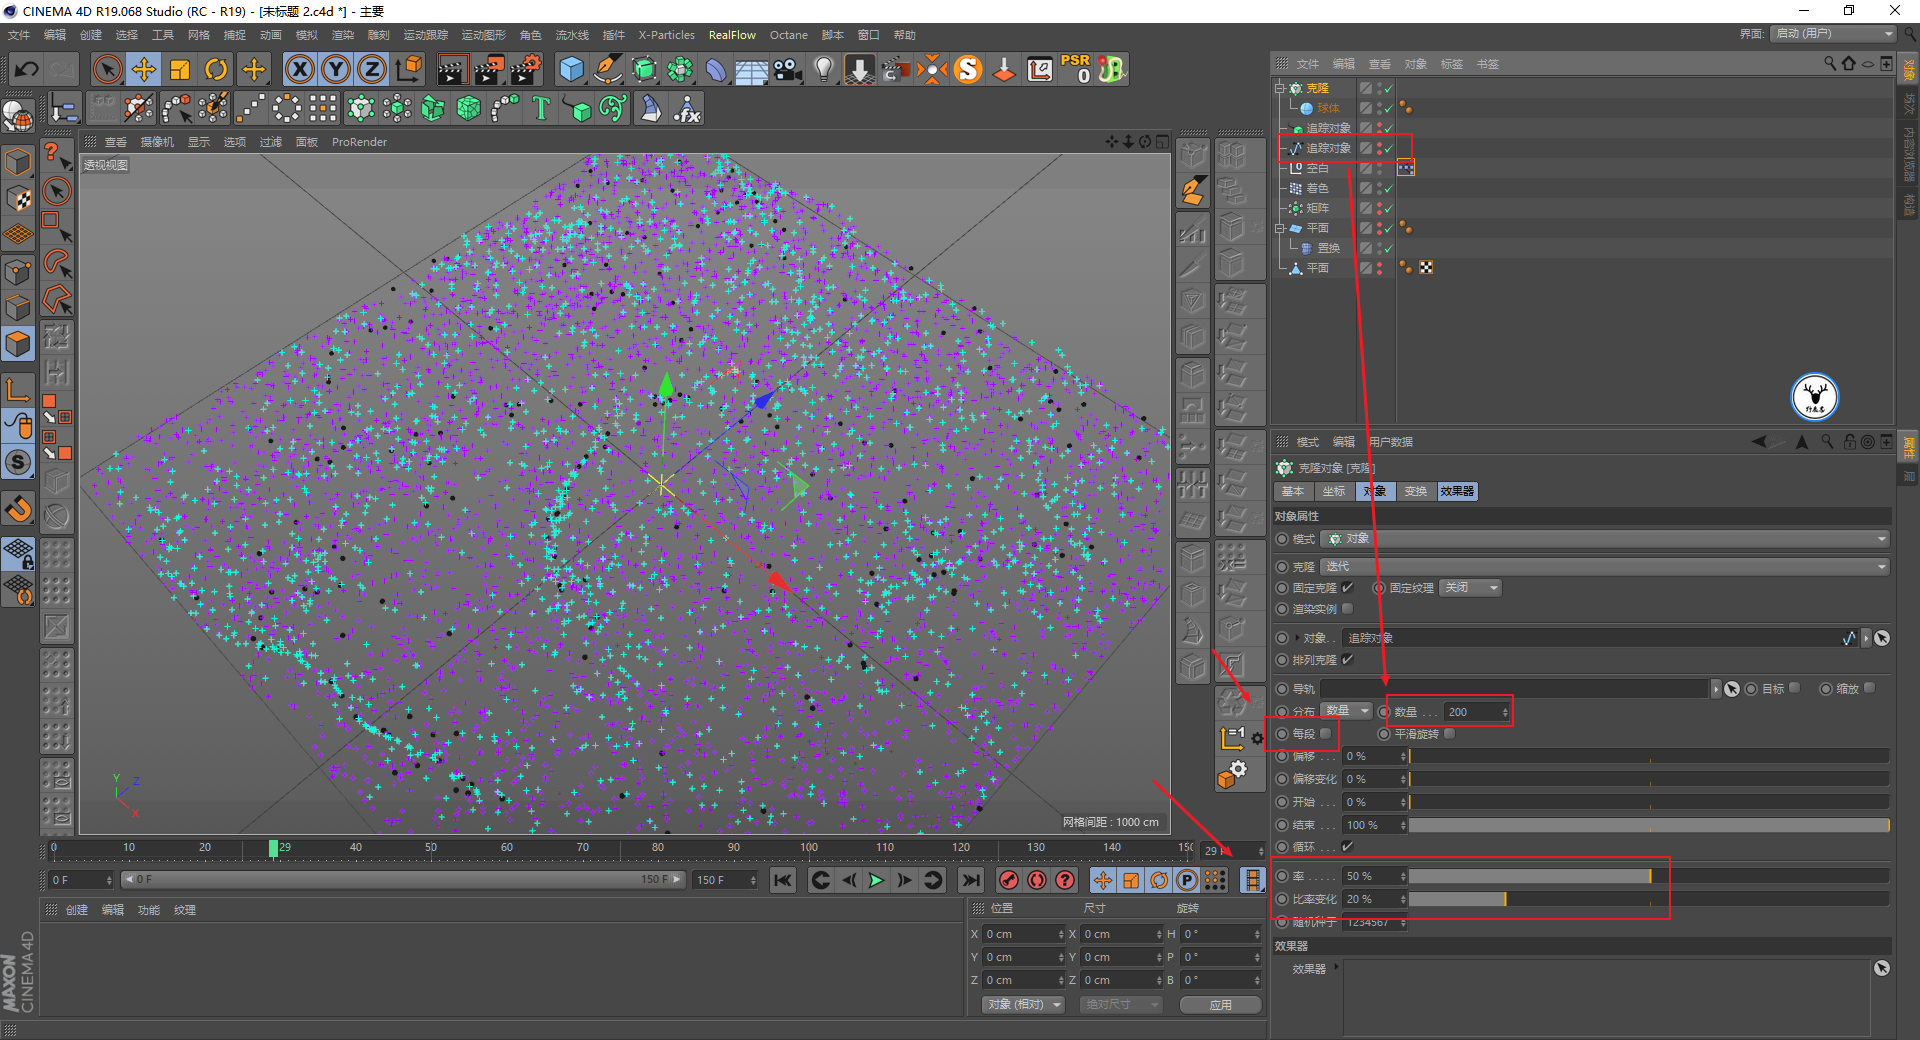This screenshot has height=1040, width=1920.
Task: Click the undo arrow in the toolbar
Action: 27,69
